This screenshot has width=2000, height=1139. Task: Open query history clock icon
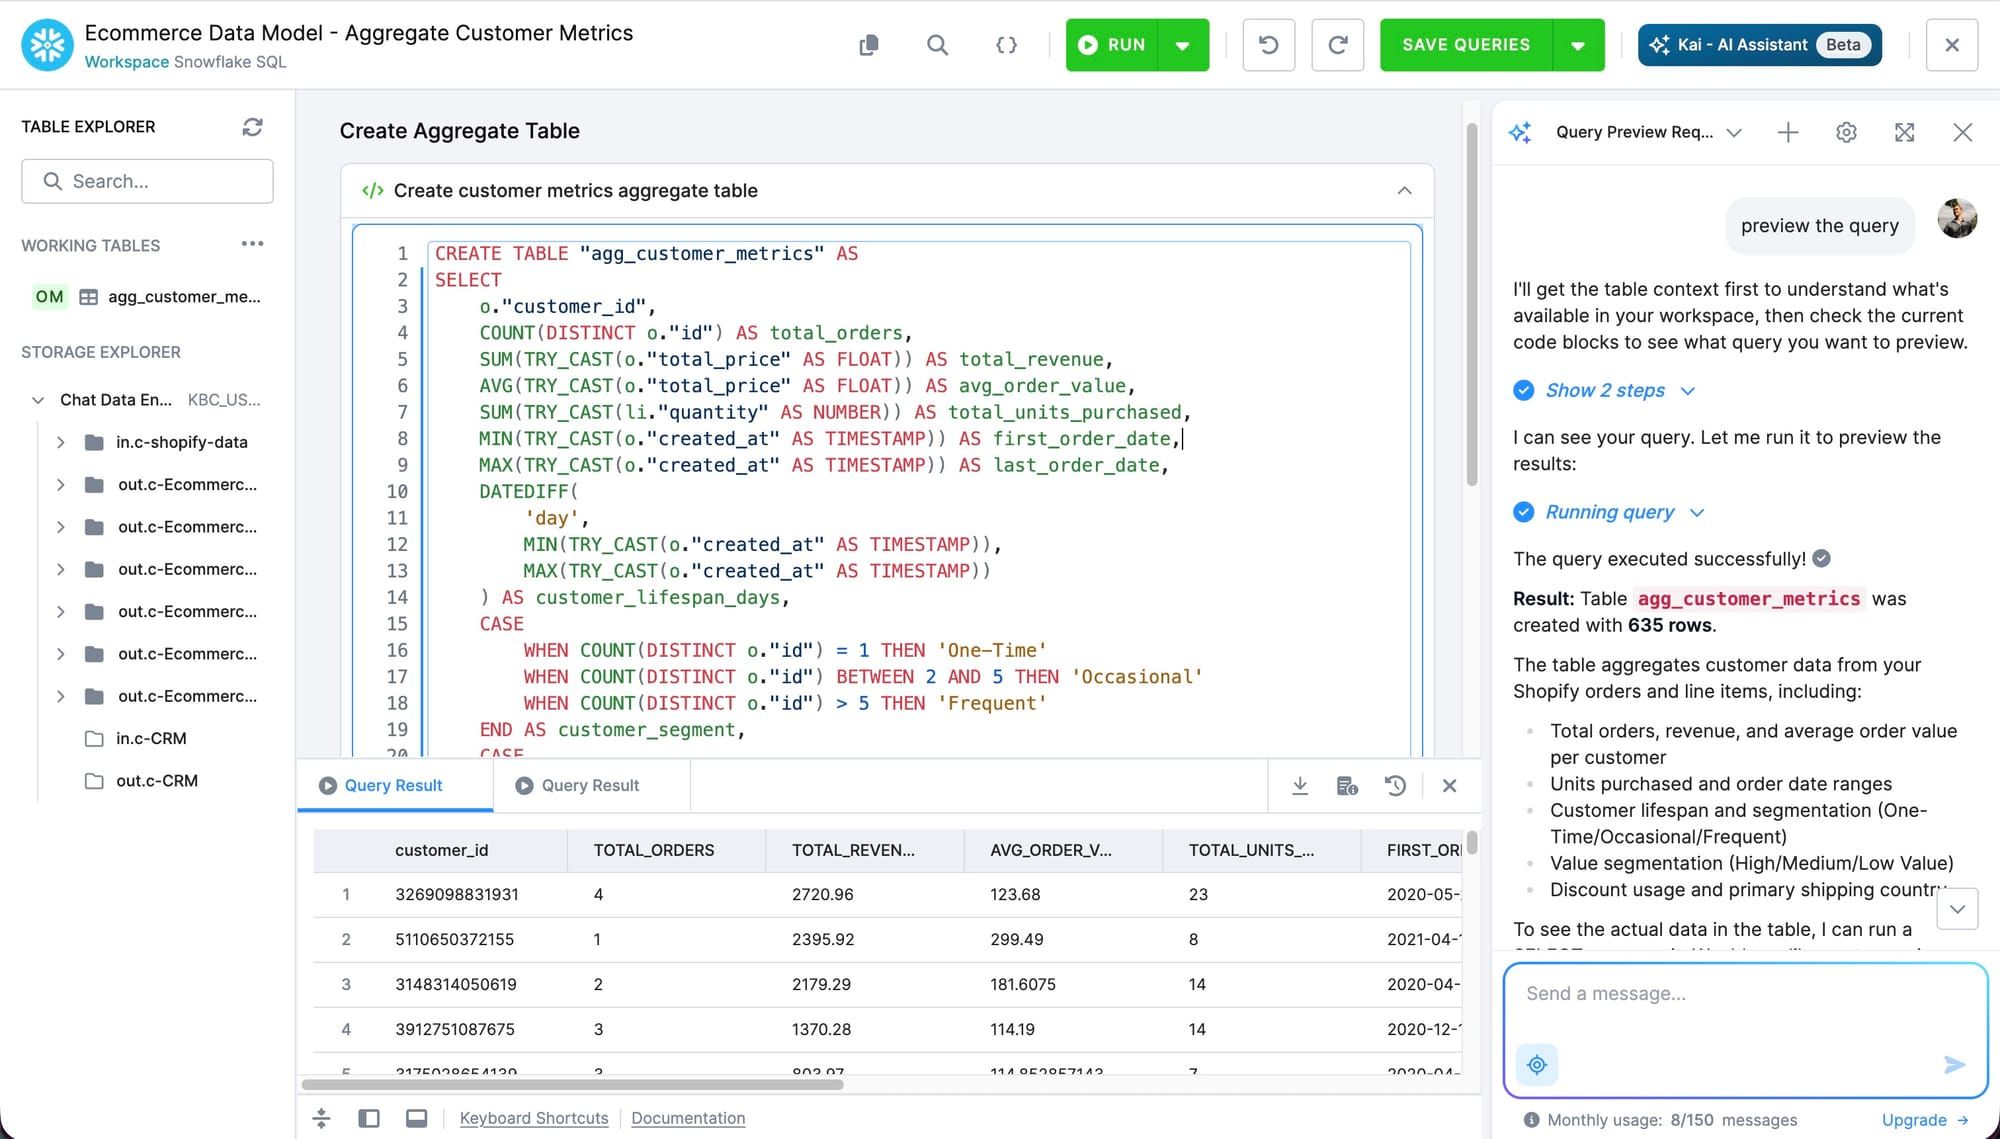tap(1395, 786)
